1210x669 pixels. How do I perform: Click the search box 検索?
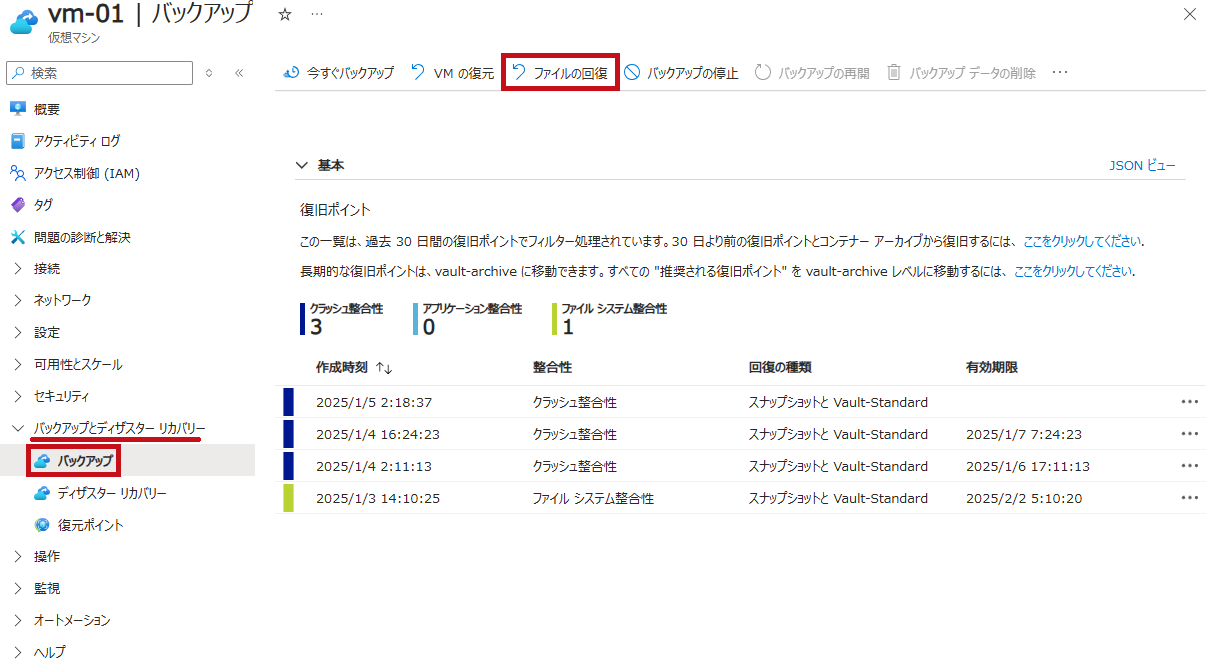100,73
